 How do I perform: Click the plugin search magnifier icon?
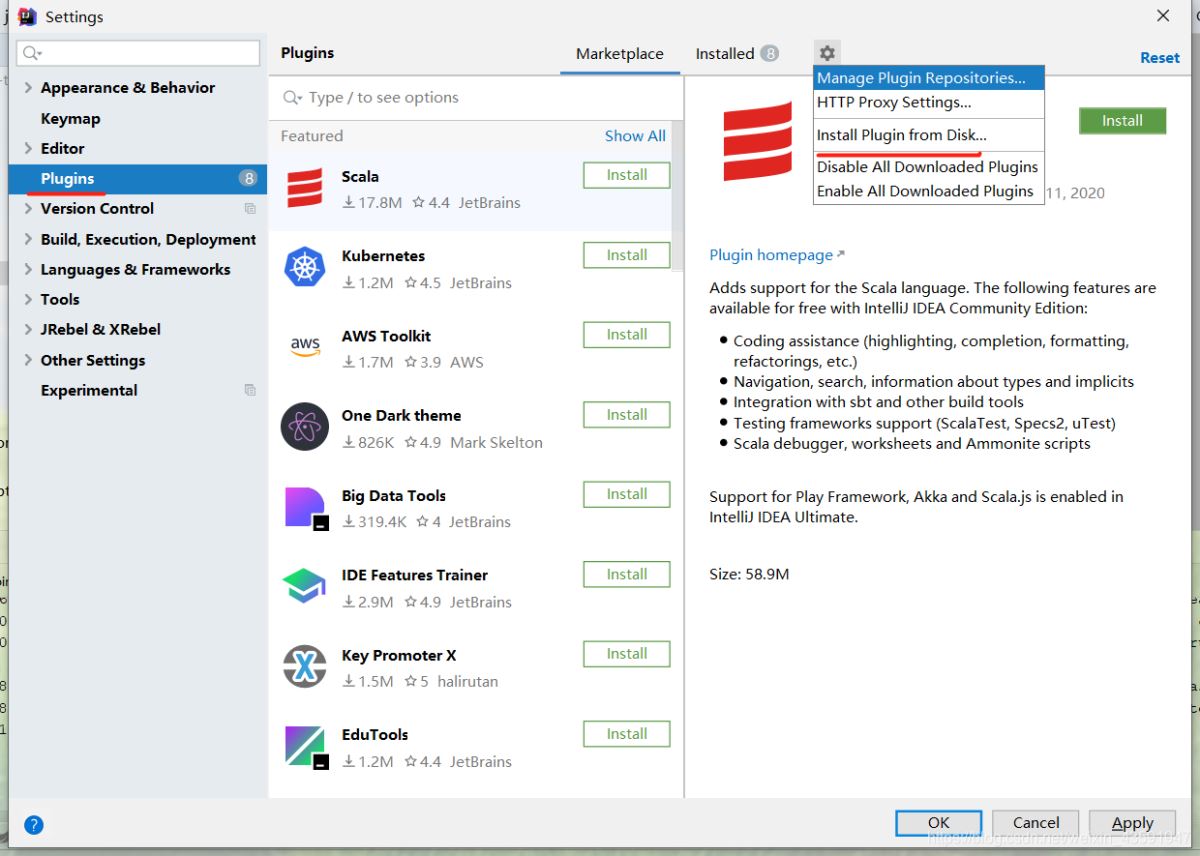point(293,97)
